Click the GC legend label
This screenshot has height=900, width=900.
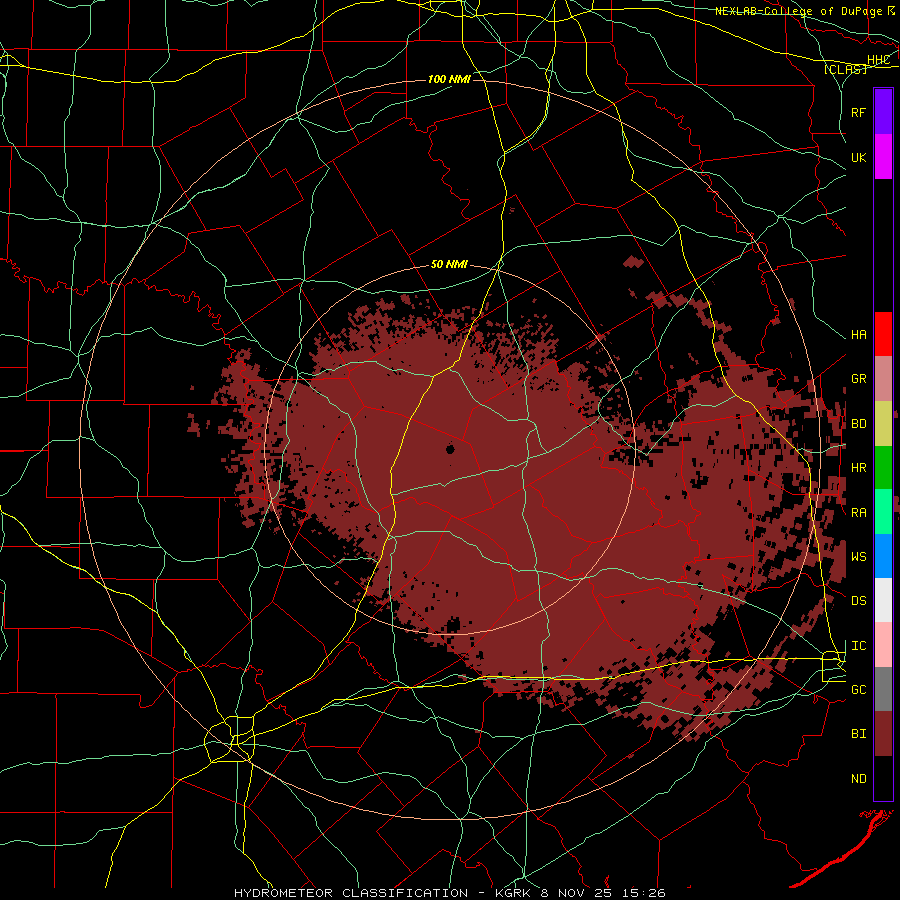point(858,689)
